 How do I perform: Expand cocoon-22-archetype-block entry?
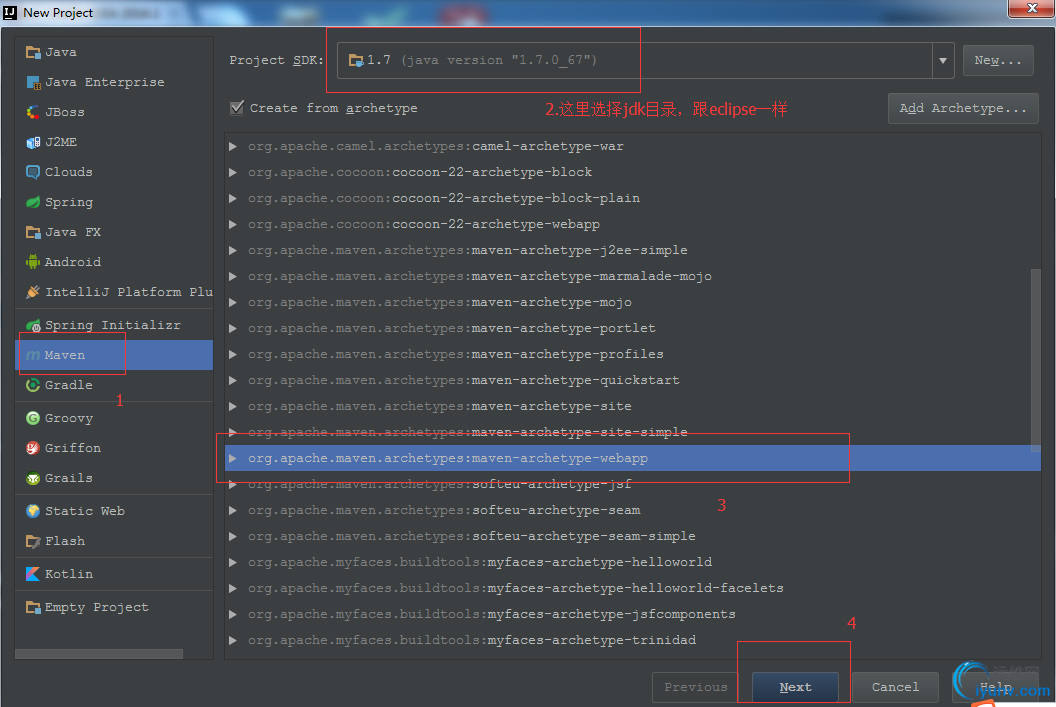[x=233, y=172]
